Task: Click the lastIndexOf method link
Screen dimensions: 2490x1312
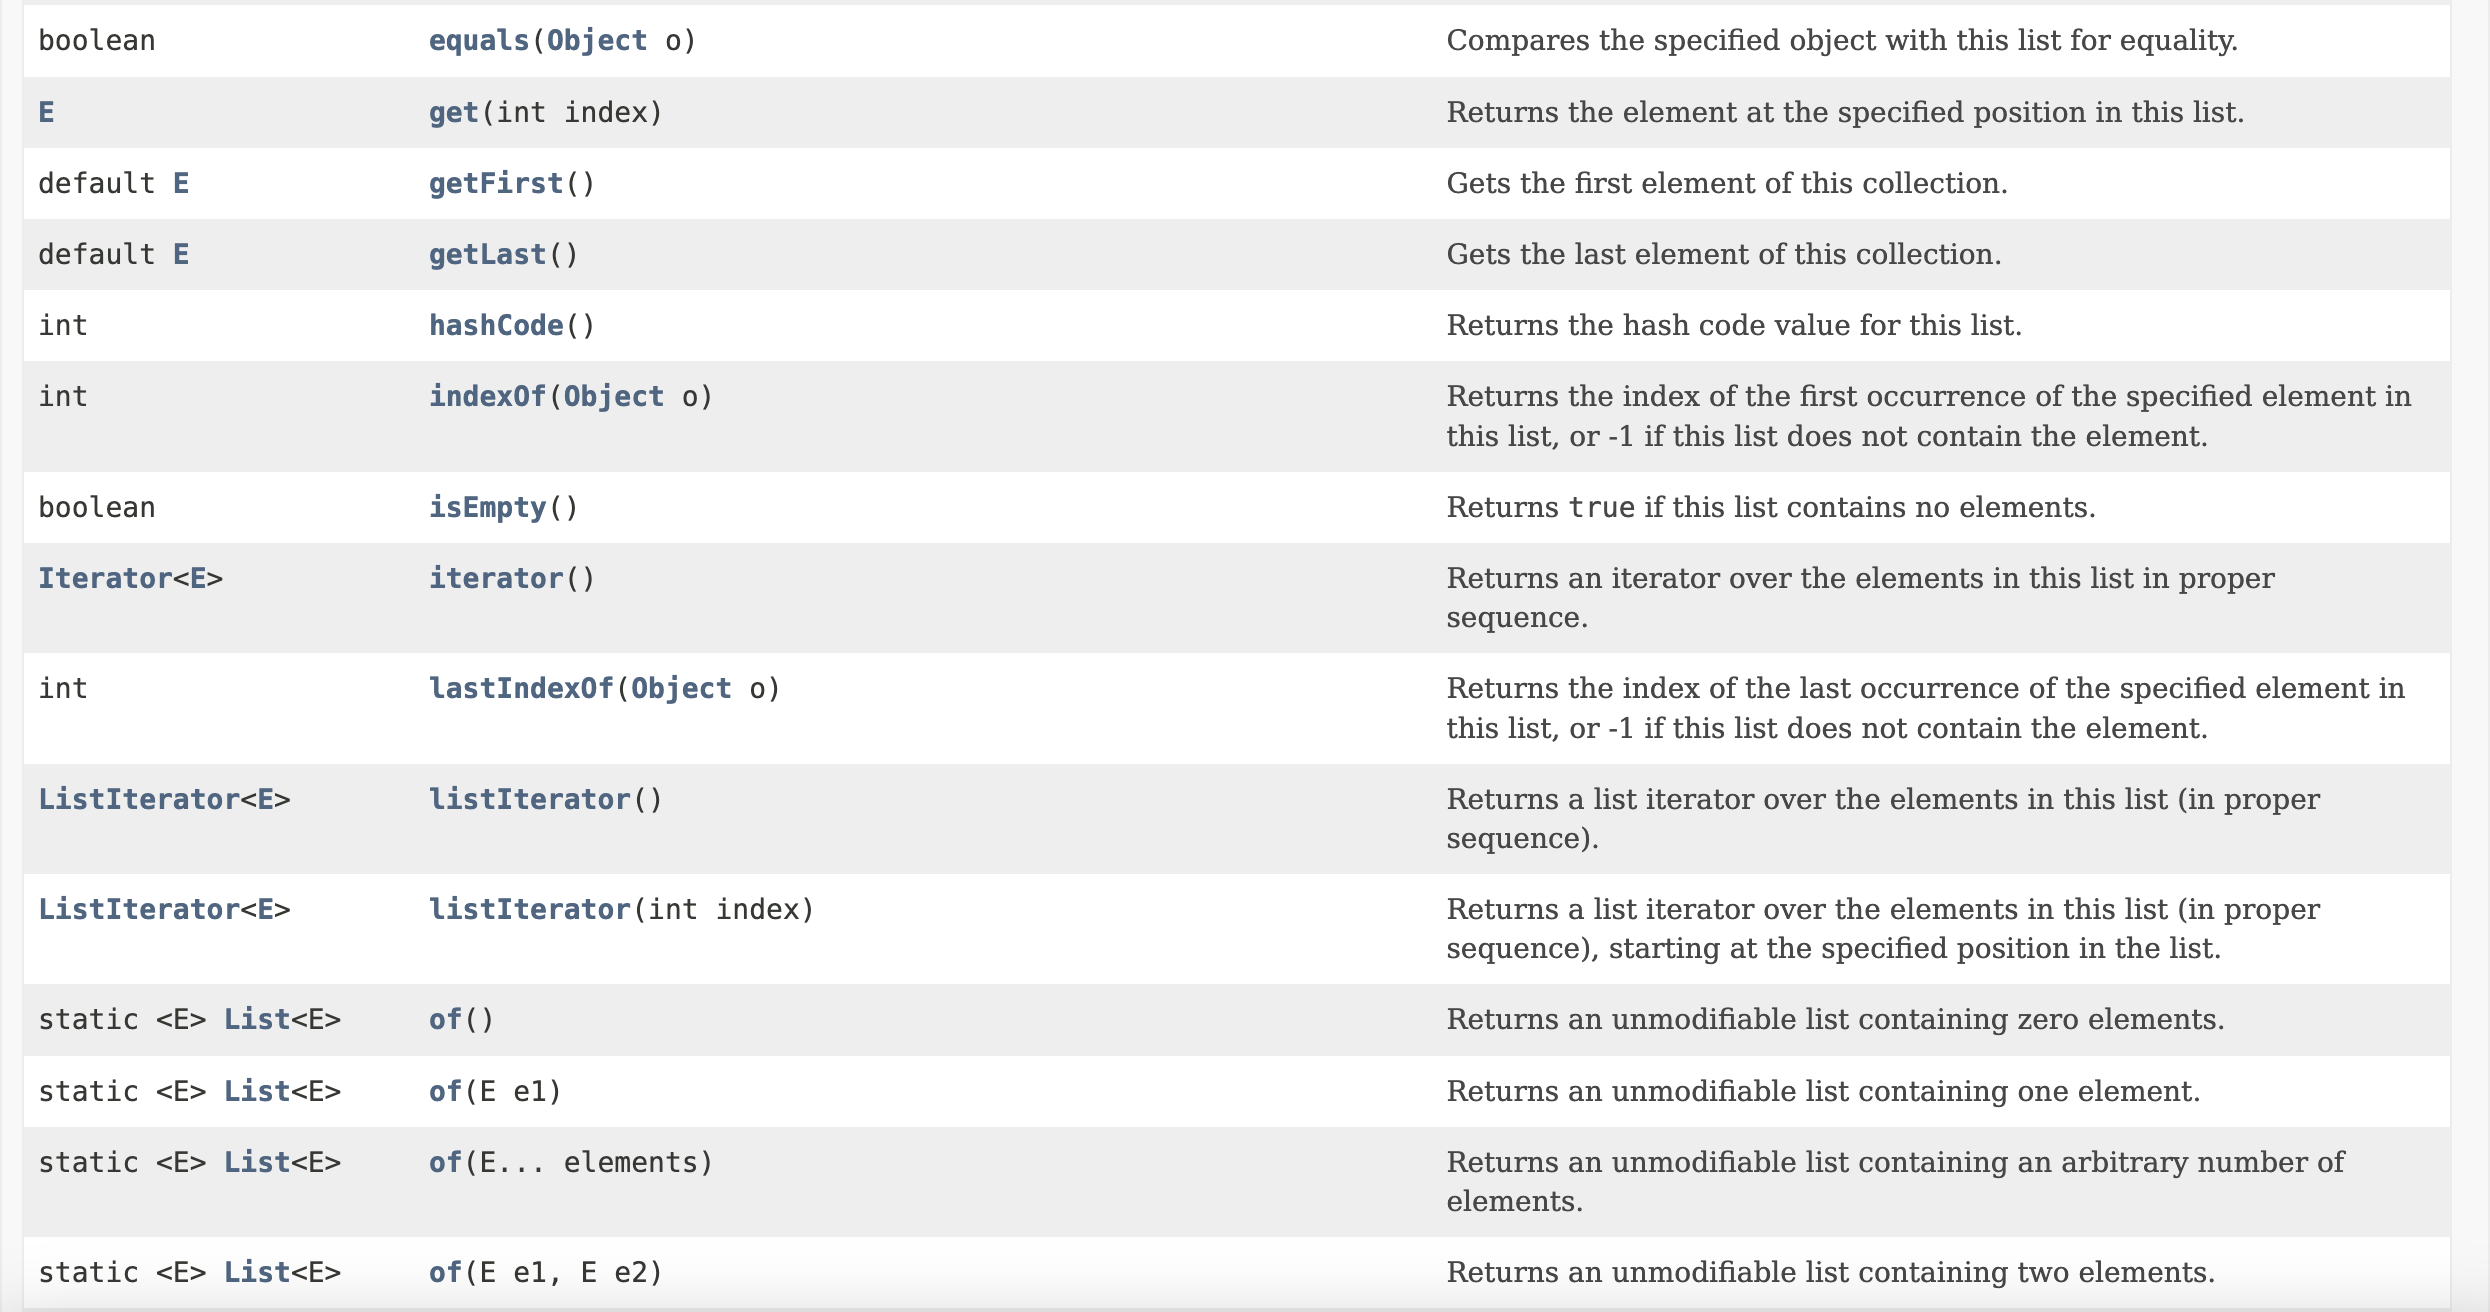Action: pos(521,689)
